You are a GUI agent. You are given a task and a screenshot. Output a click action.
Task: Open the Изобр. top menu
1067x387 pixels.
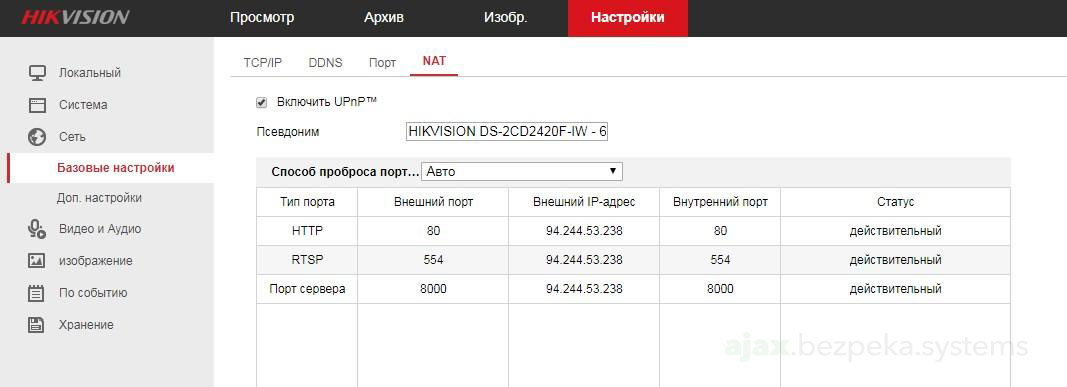[x=506, y=18]
